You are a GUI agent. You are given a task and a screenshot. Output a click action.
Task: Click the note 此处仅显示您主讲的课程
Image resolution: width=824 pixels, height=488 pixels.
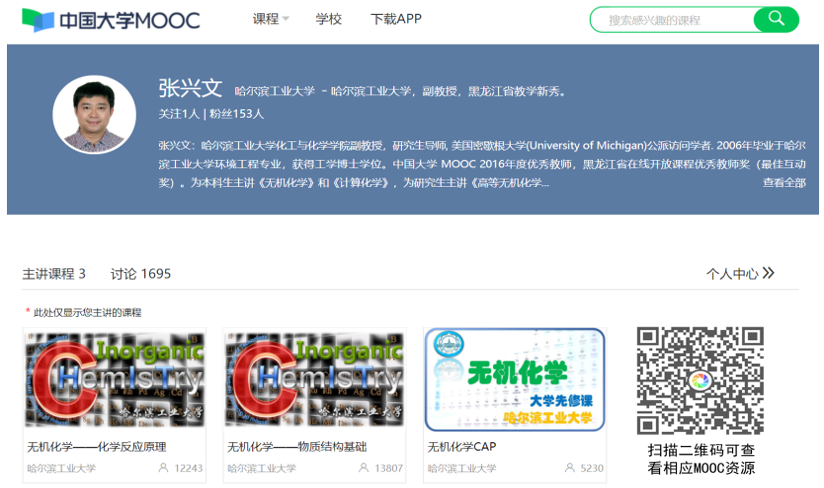(87, 313)
